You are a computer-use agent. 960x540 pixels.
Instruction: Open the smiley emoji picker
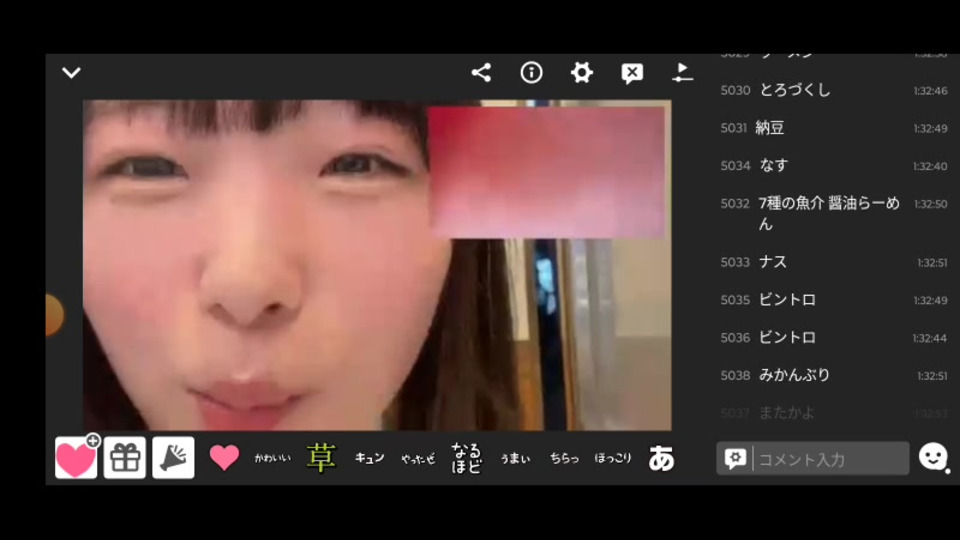pyautogui.click(x=934, y=457)
